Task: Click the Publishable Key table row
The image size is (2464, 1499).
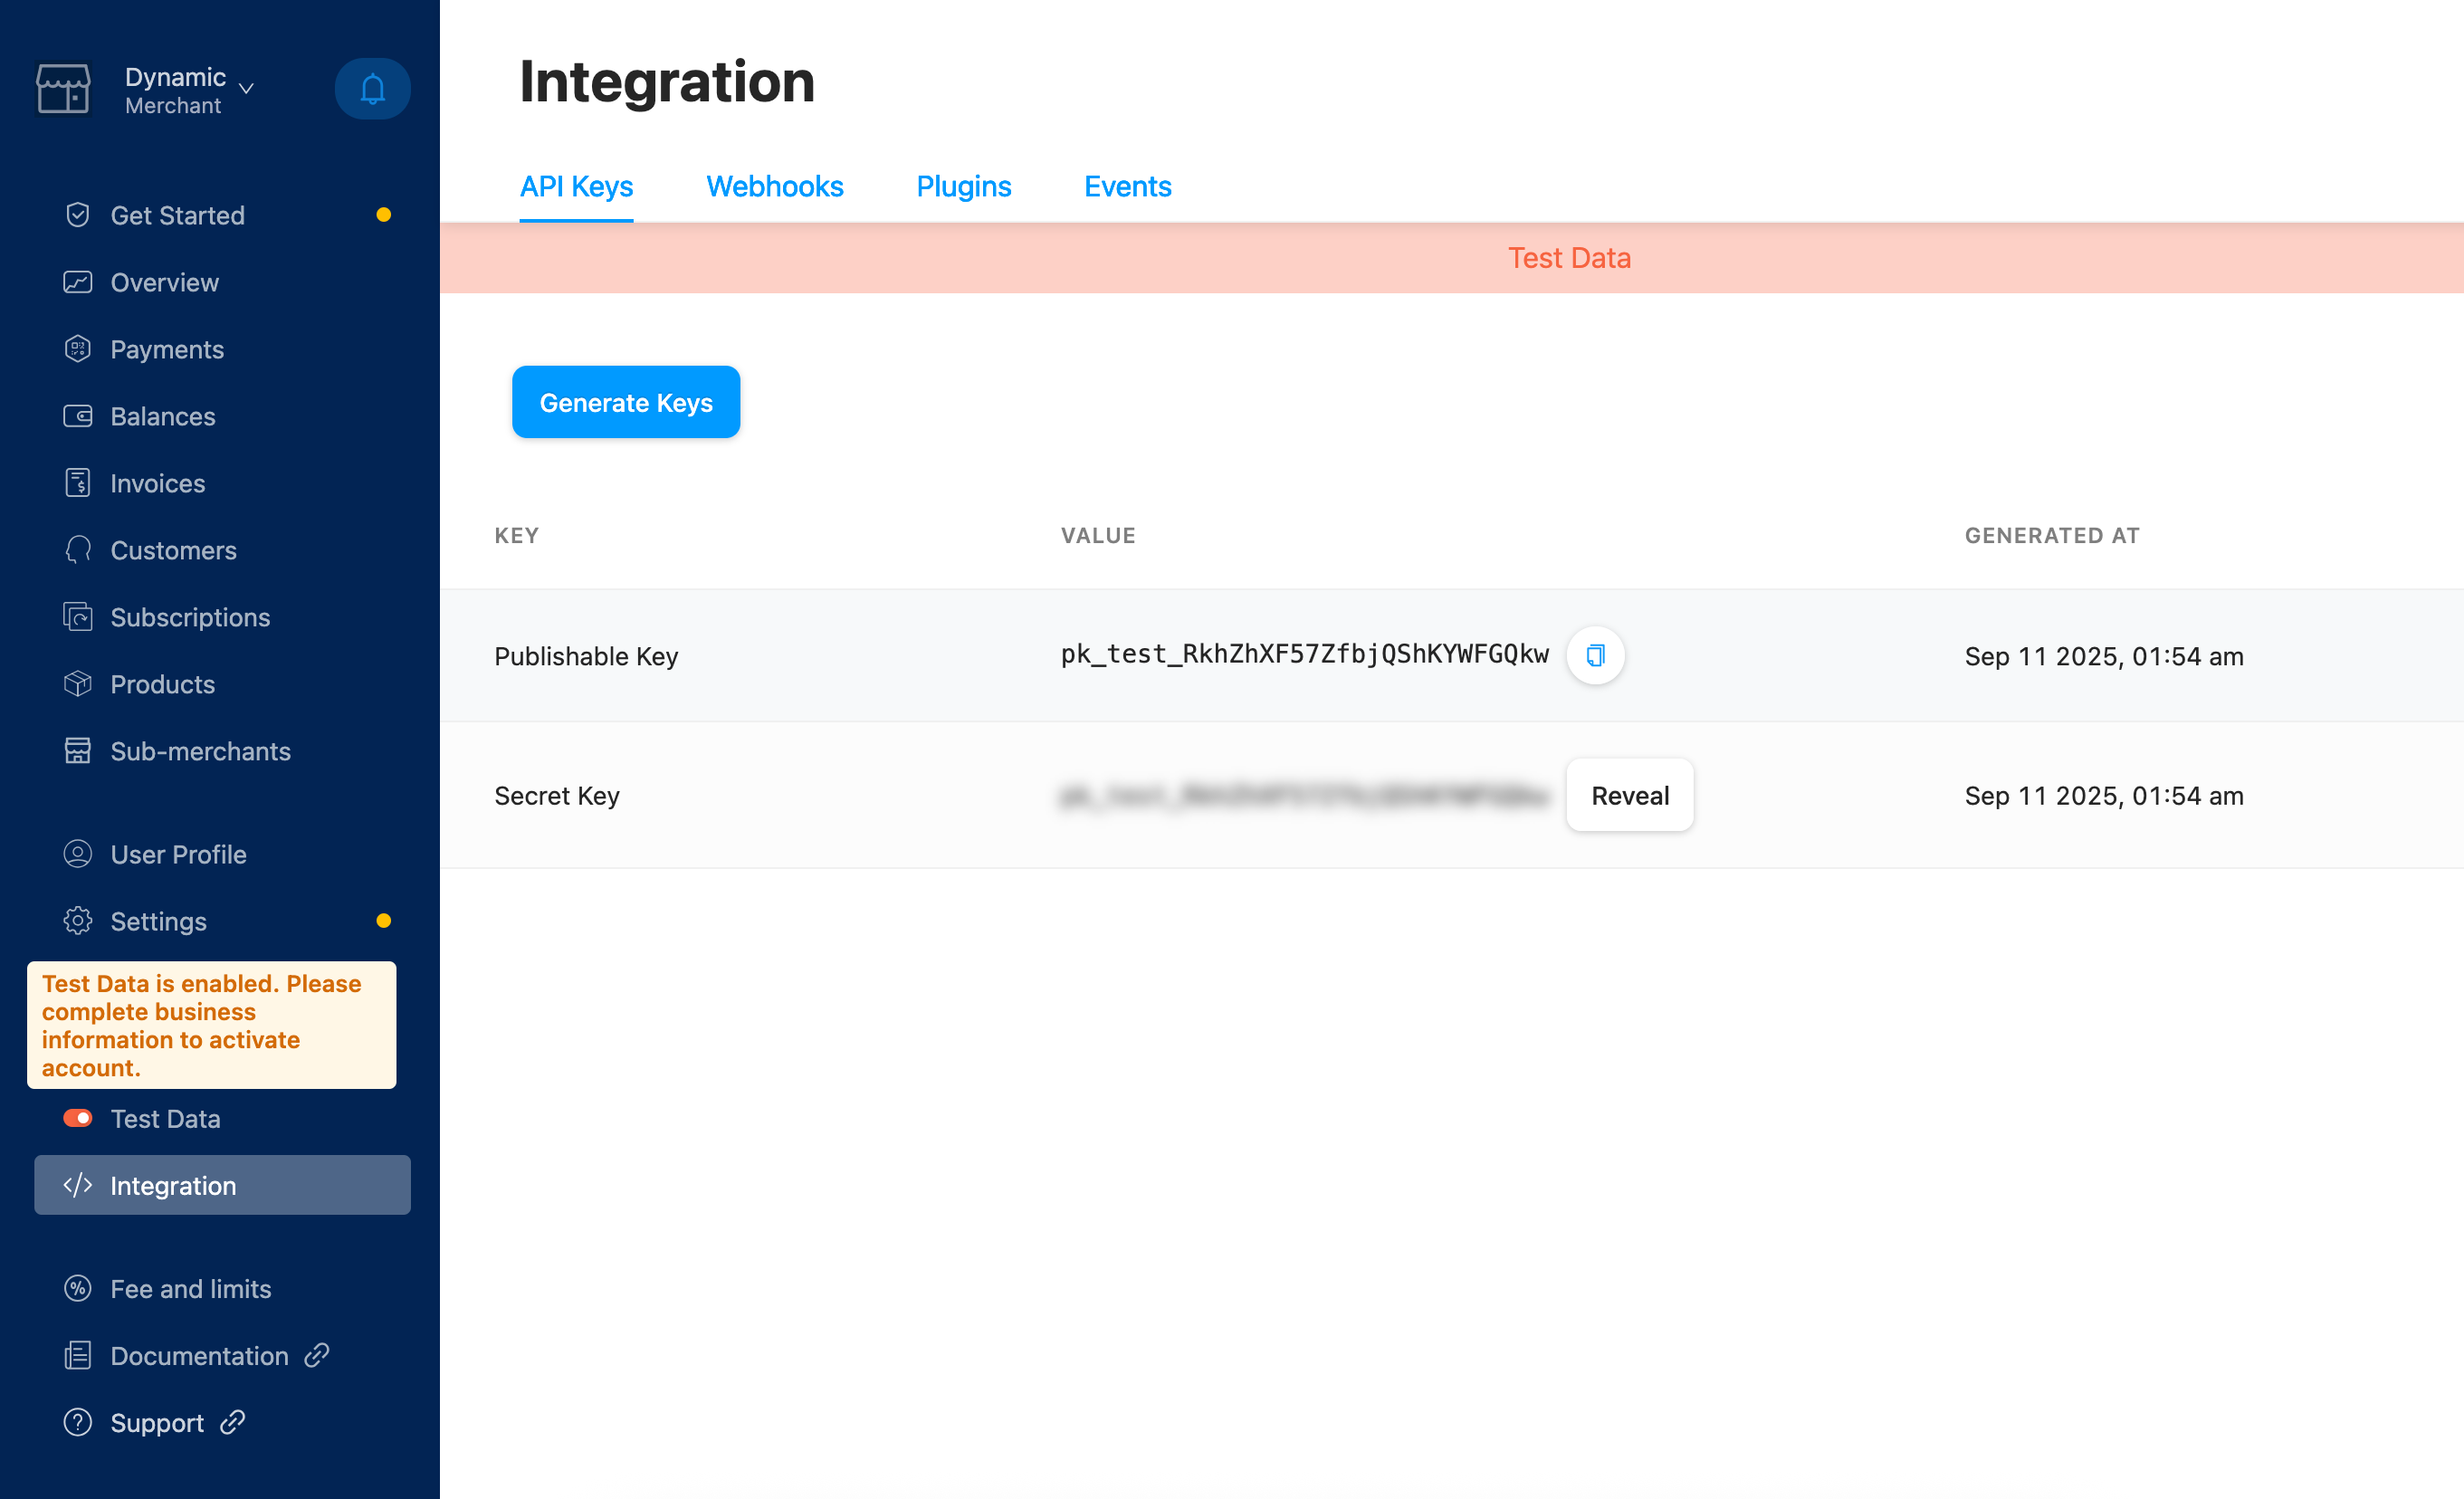Action: 586,656
